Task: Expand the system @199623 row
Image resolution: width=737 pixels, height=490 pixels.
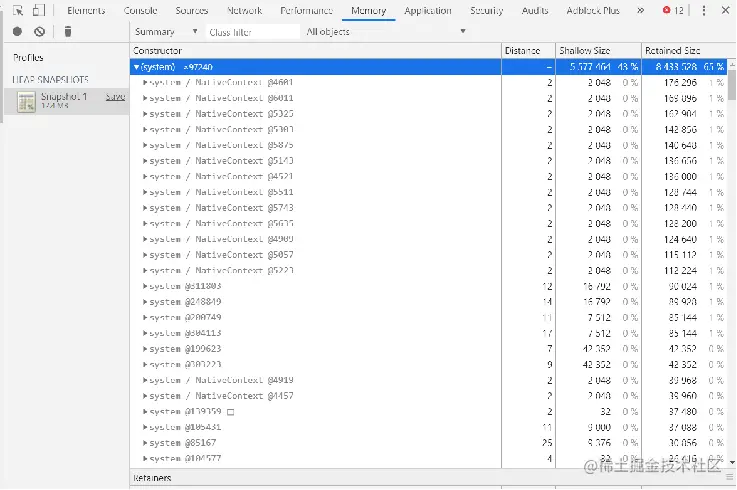Action: tap(145, 349)
